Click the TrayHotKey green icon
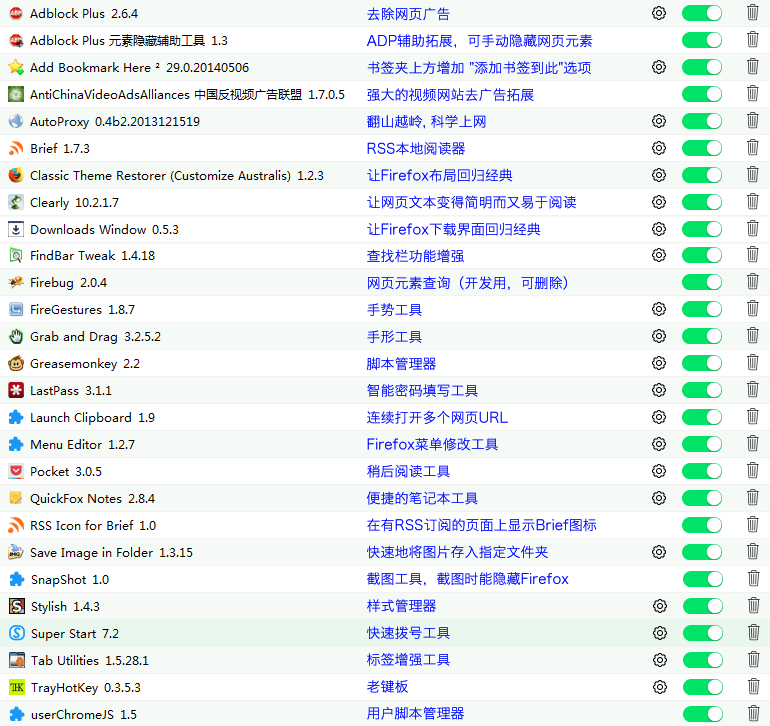 [17, 687]
